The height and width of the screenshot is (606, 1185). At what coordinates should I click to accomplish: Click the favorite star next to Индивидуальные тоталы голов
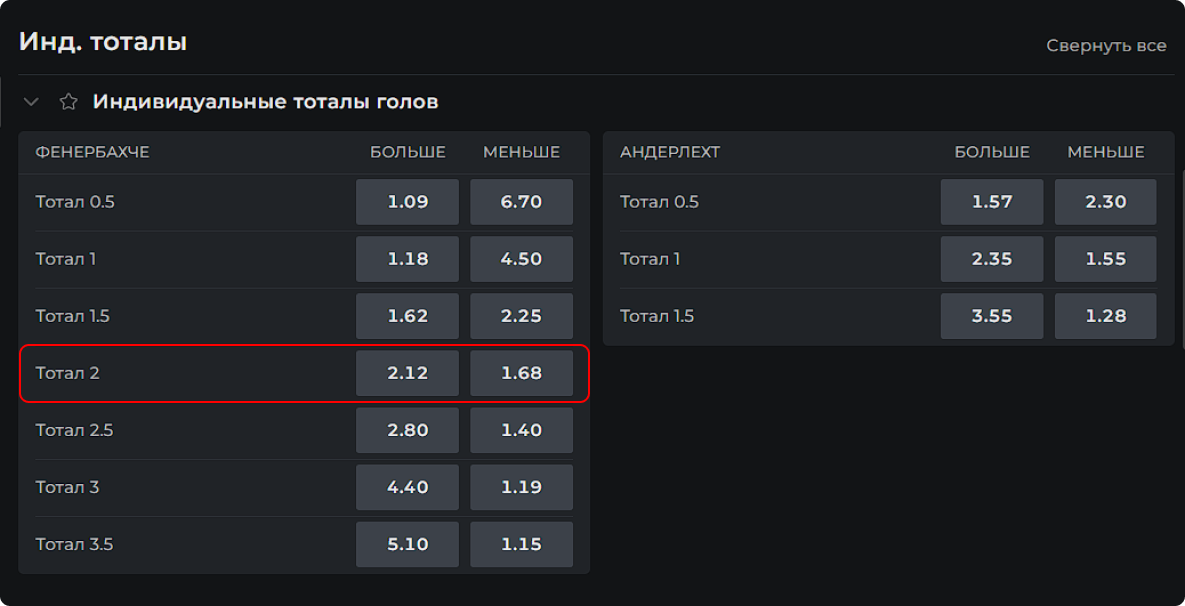pyautogui.click(x=68, y=102)
